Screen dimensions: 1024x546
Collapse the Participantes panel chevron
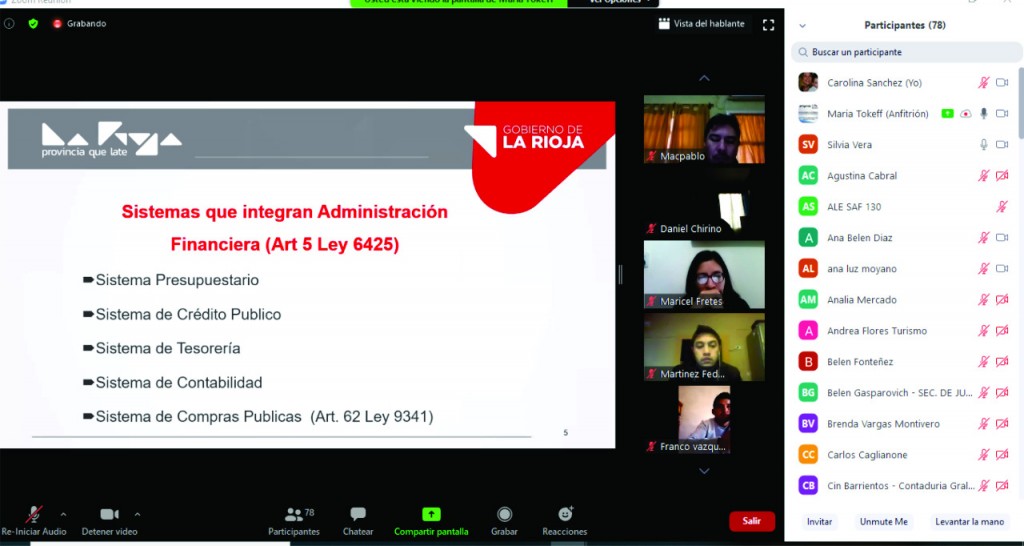click(x=802, y=25)
